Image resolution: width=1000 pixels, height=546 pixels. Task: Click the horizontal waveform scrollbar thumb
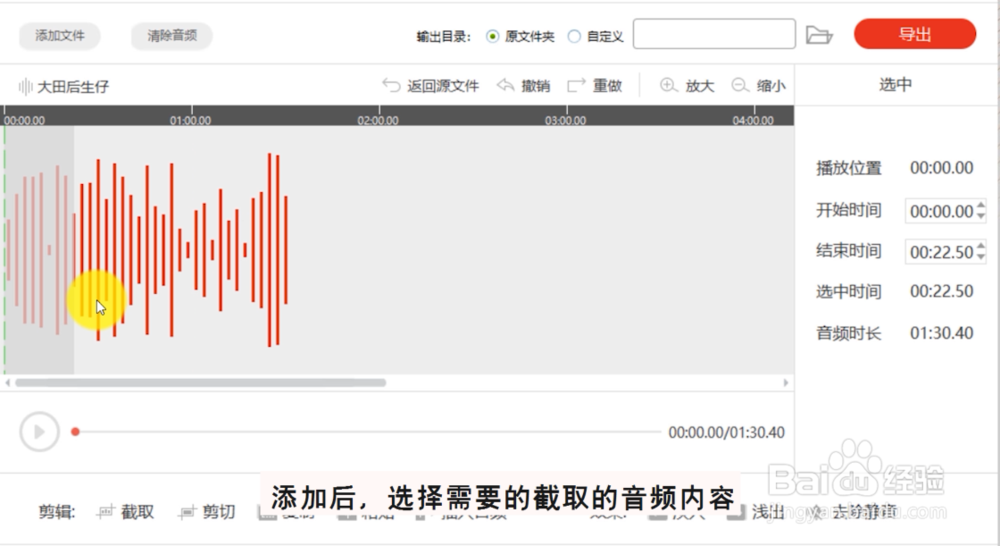click(x=200, y=383)
